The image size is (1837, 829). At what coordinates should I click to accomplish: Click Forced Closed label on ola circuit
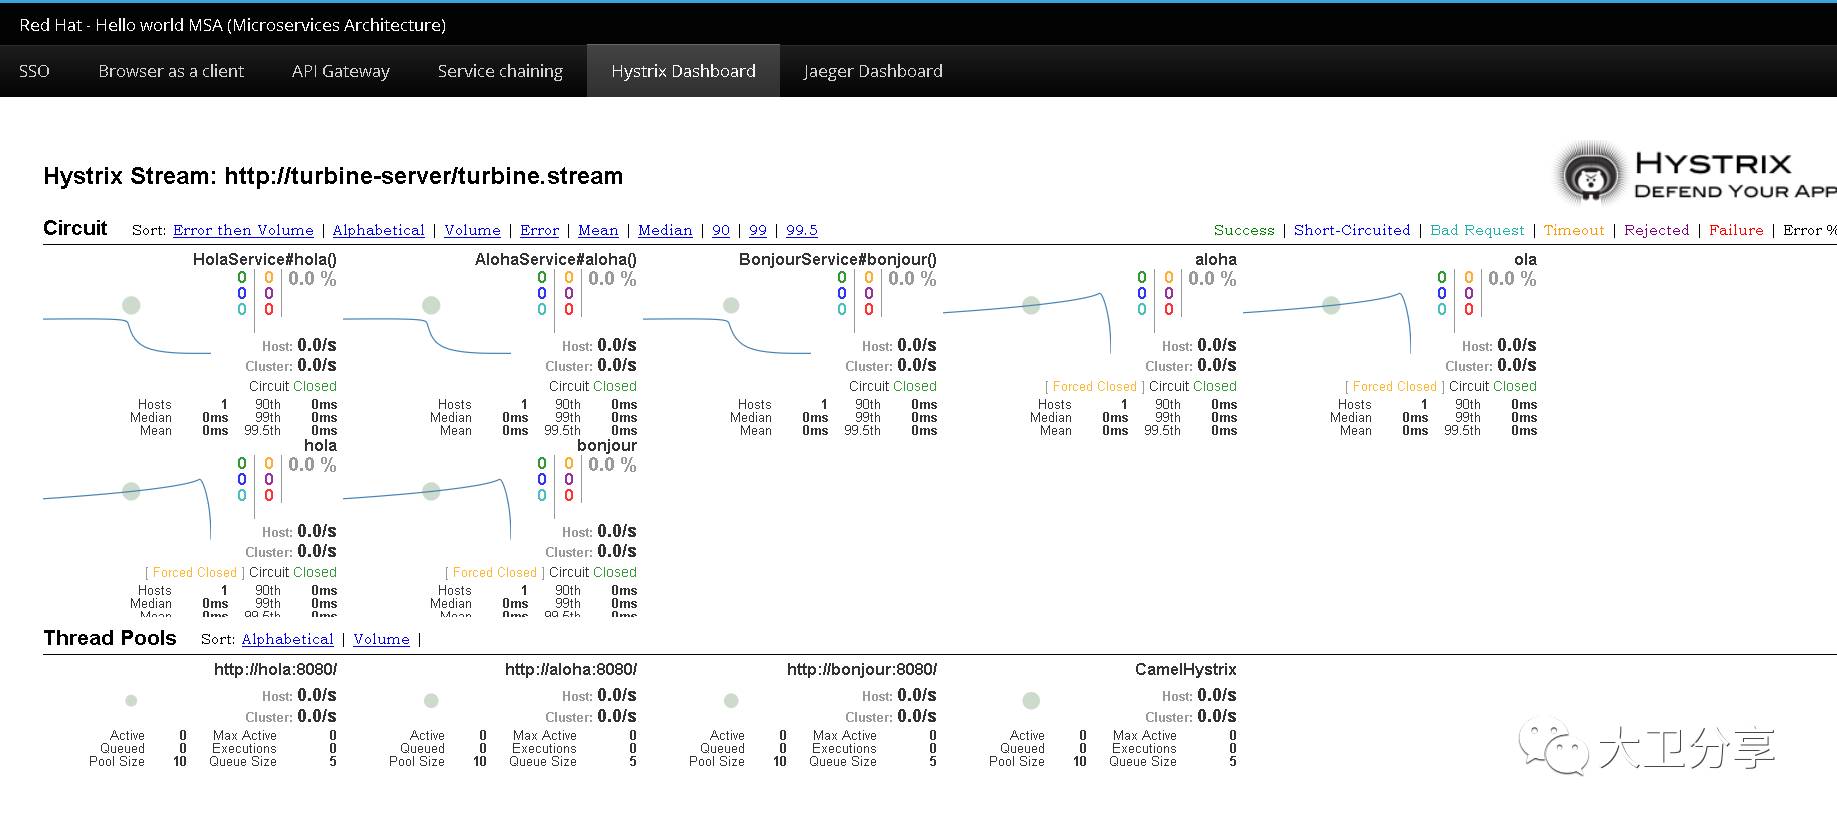[1394, 386]
